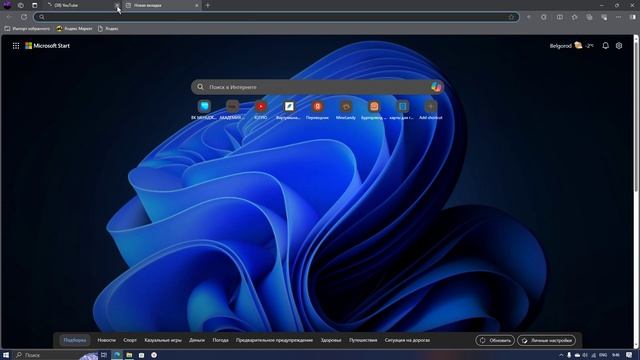Open the Favorites toolbar icon

click(574, 17)
